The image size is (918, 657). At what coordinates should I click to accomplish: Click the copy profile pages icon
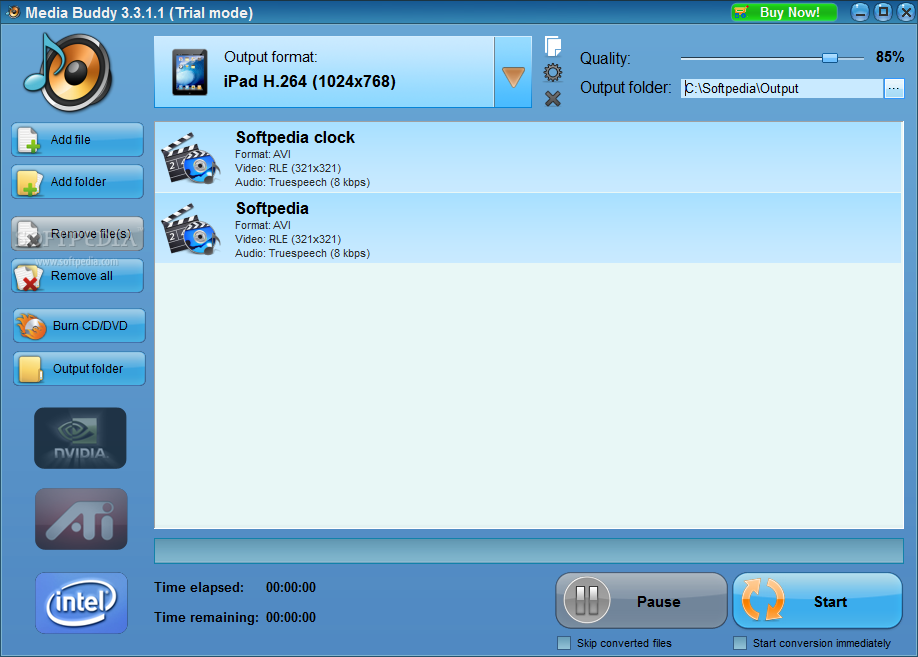coord(553,46)
